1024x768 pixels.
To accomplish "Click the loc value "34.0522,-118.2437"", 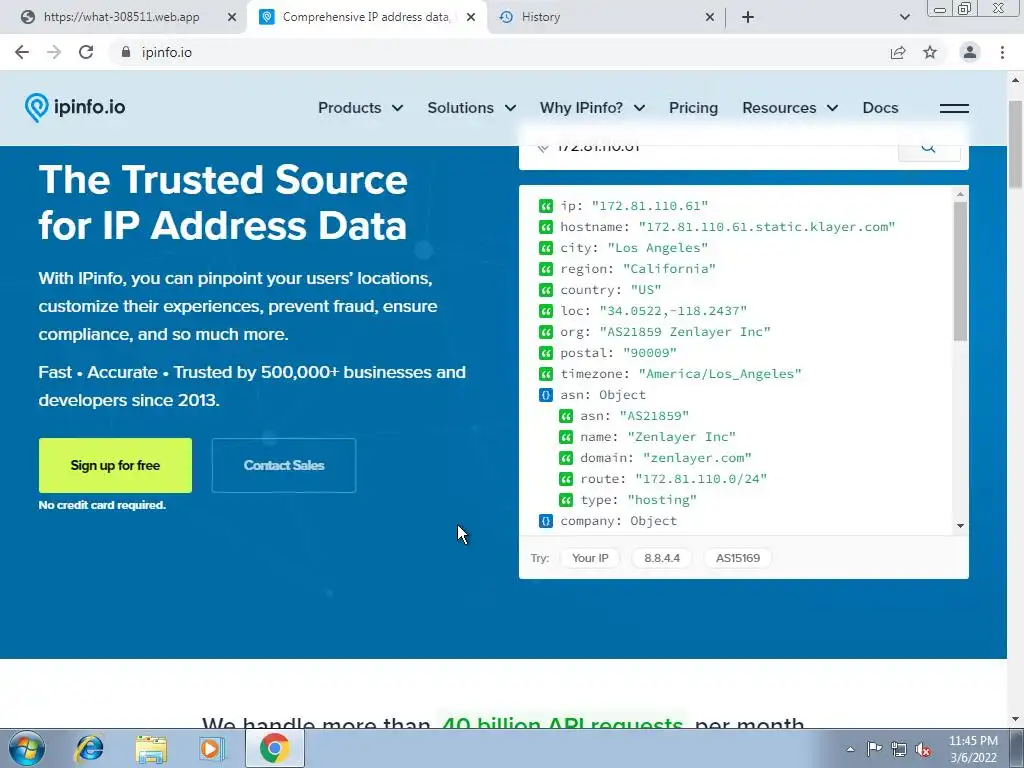I will click(x=673, y=311).
